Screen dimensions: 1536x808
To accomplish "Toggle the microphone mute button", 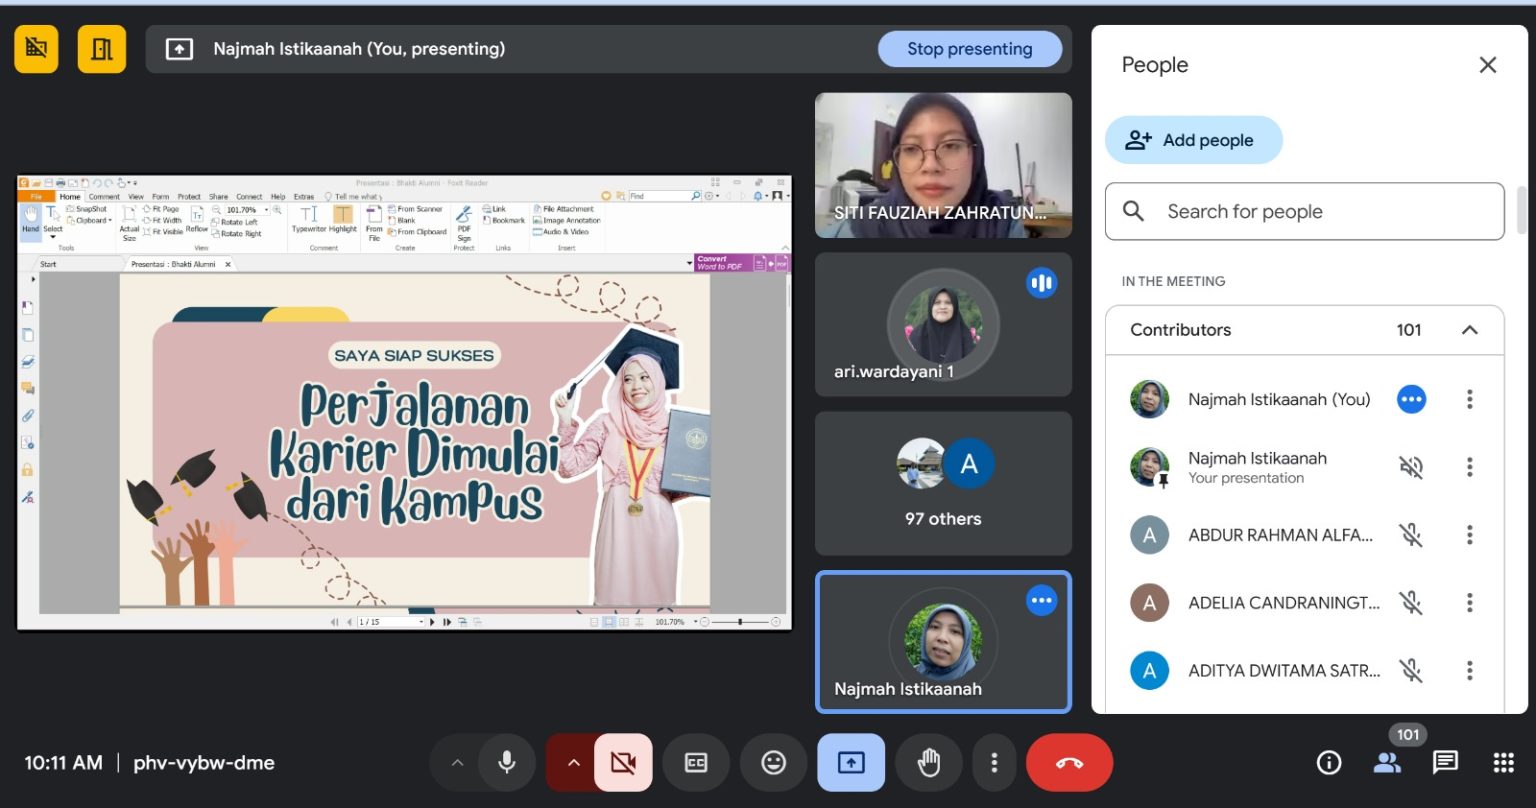I will coord(507,763).
